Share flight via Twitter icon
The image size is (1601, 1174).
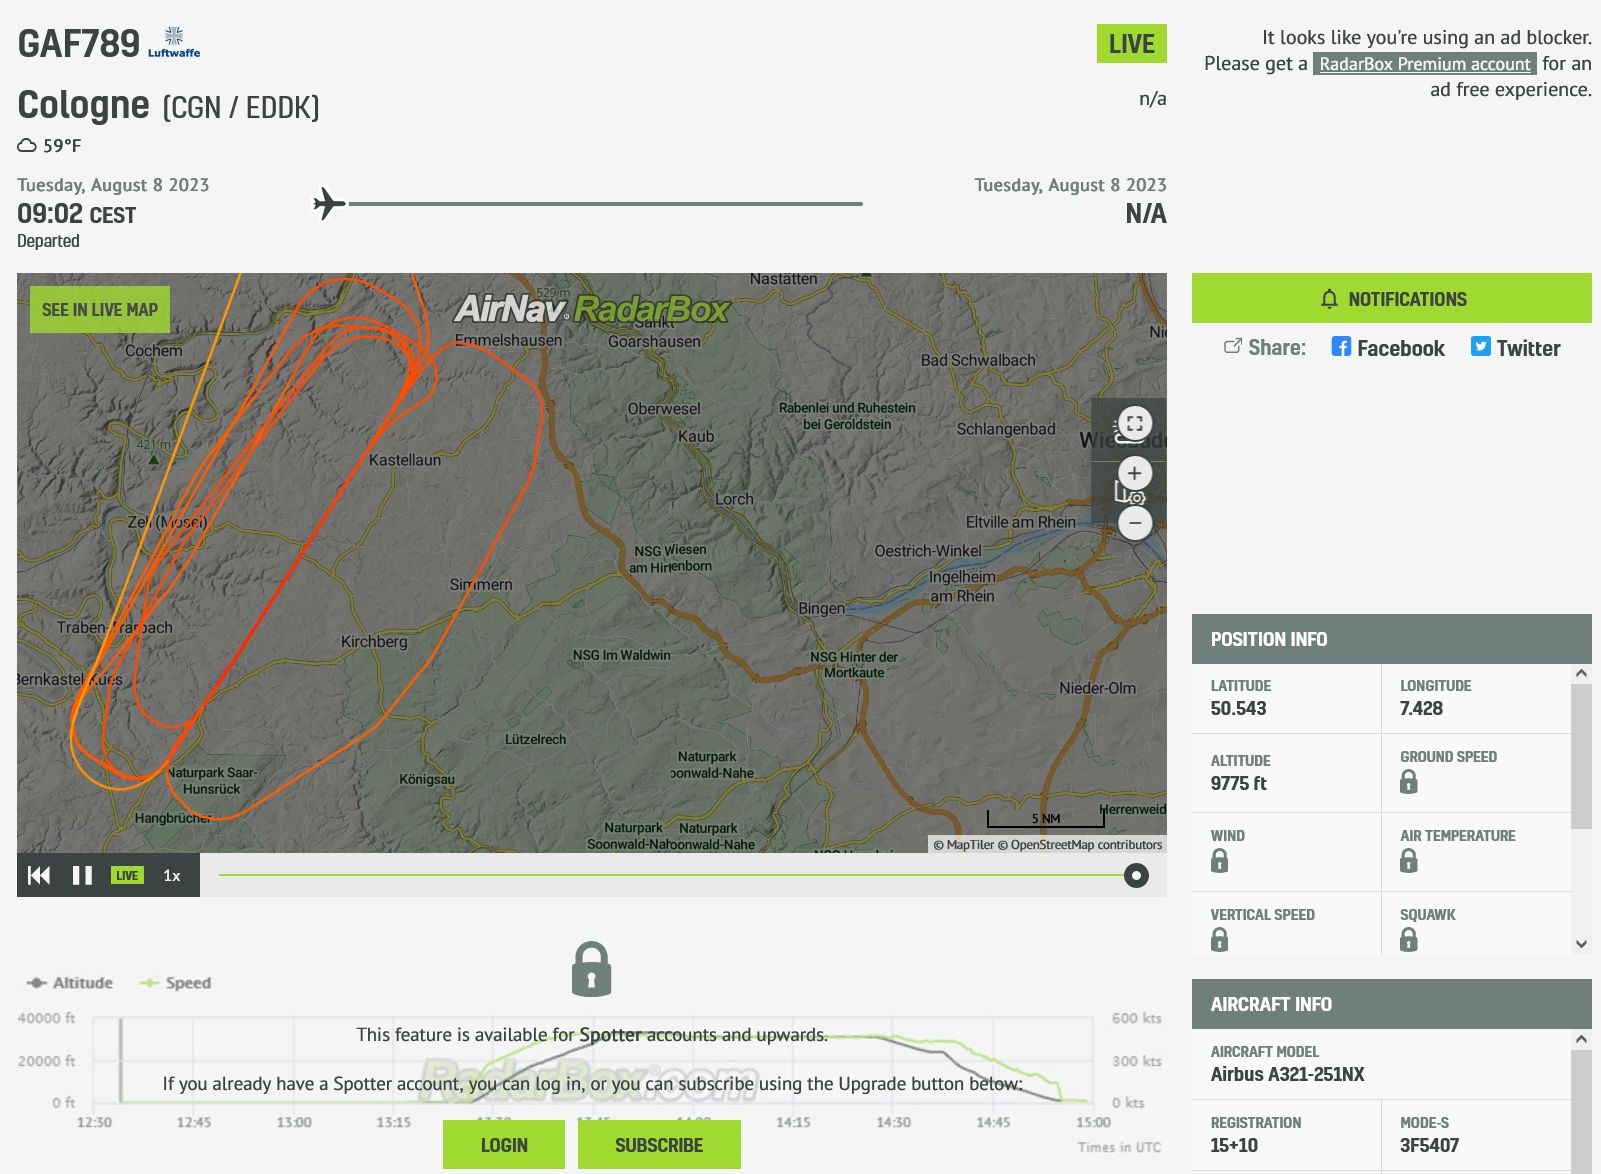(1480, 347)
